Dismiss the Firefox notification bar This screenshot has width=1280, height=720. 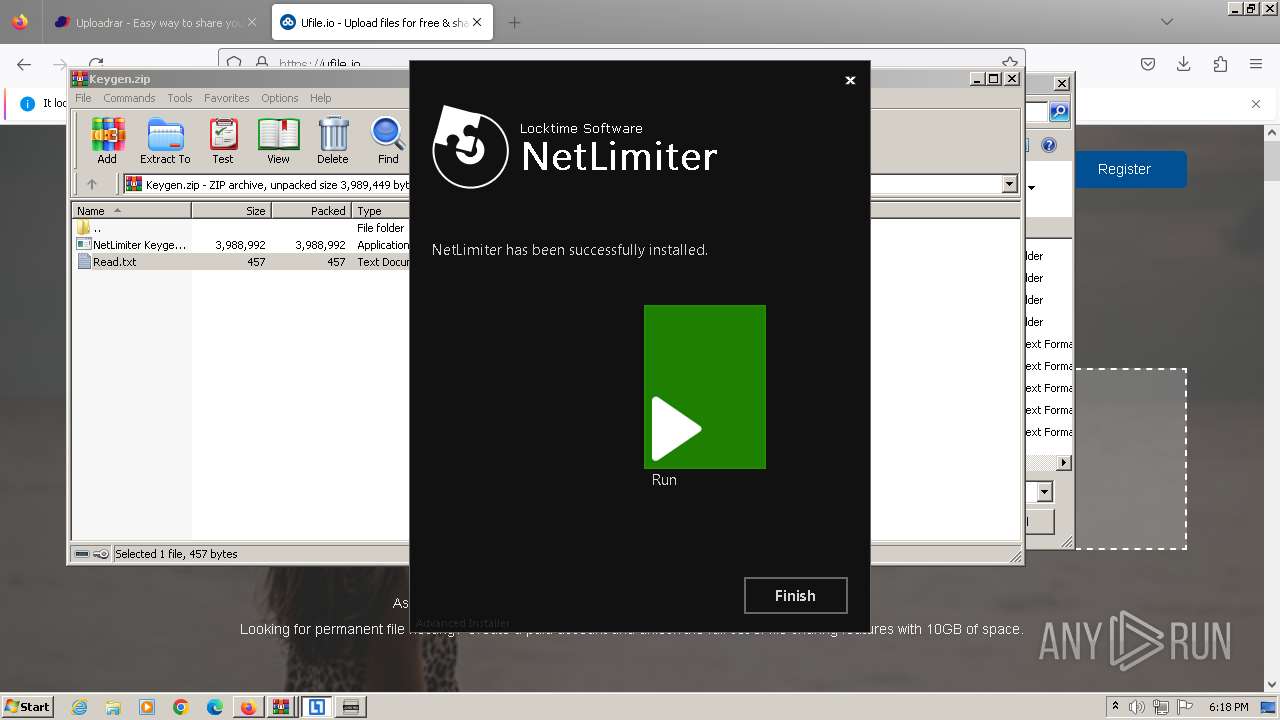1256,104
